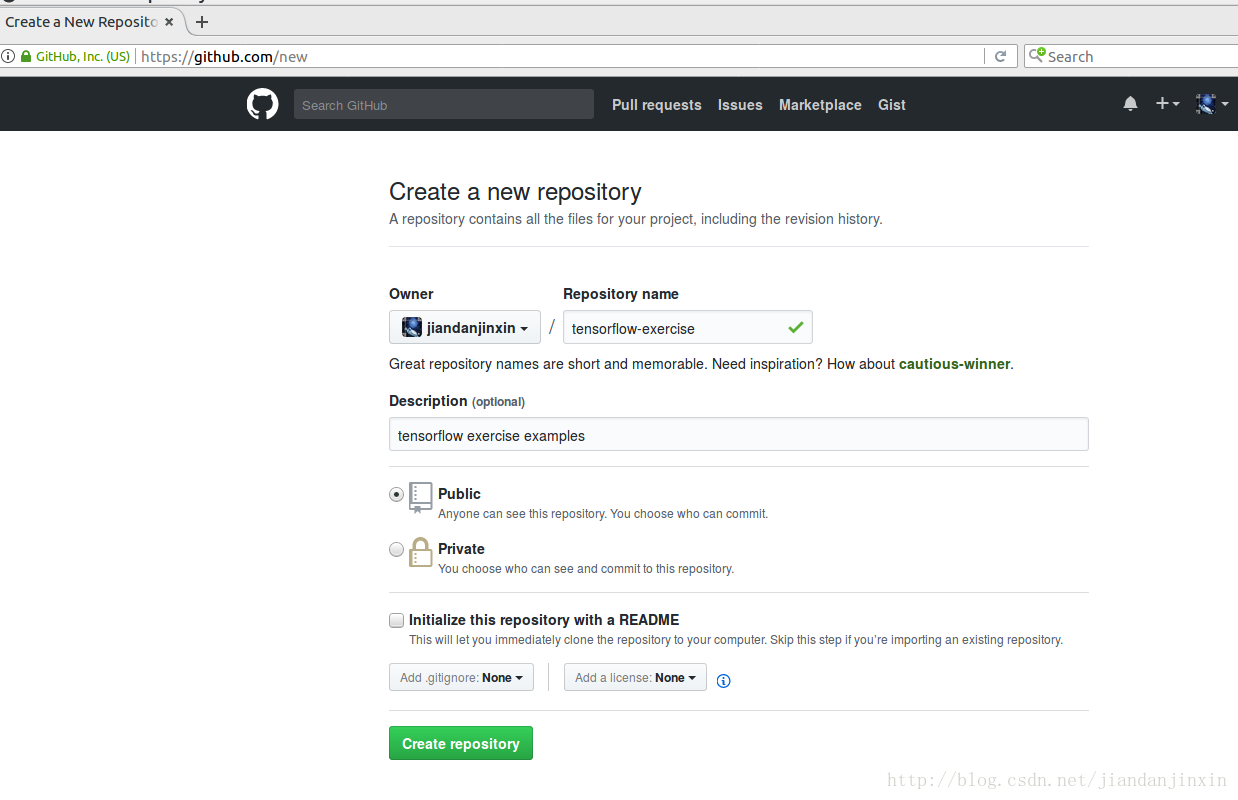The width and height of the screenshot is (1238, 800).
Task: Open the plus create-new menu
Action: pos(1167,104)
